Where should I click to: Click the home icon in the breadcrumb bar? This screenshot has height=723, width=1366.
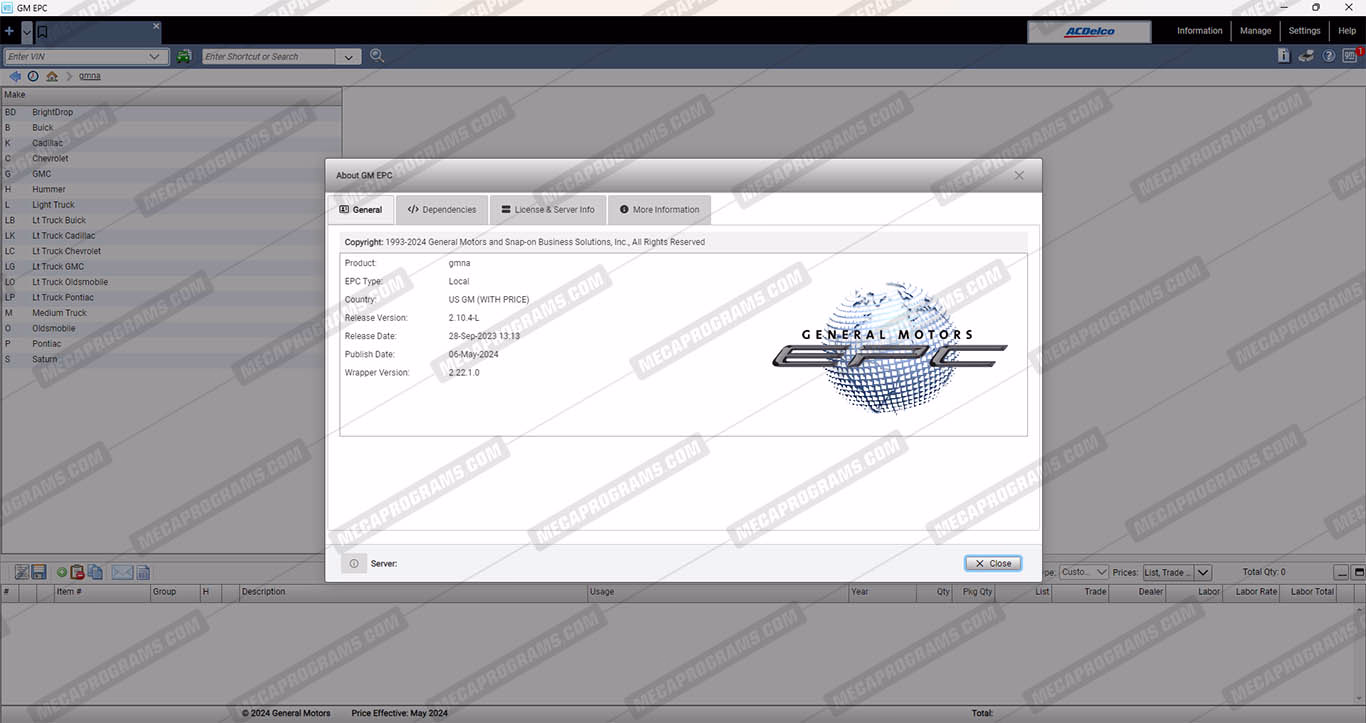52,76
